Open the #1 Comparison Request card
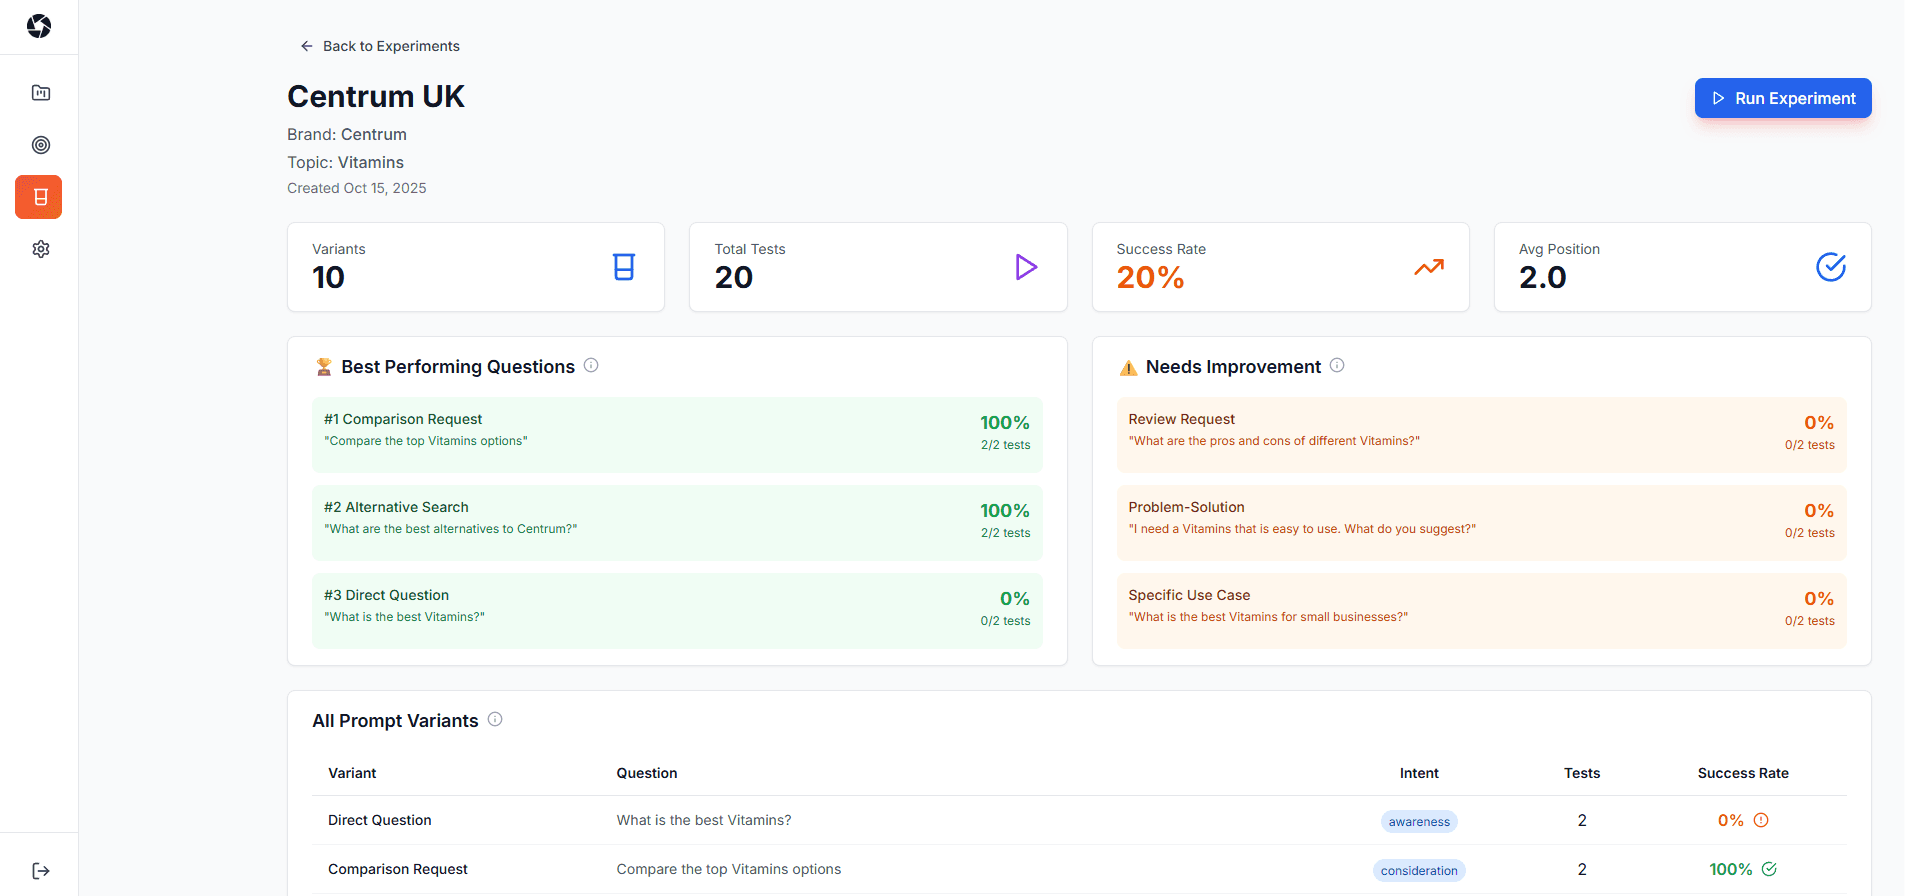1905x896 pixels. pos(677,435)
